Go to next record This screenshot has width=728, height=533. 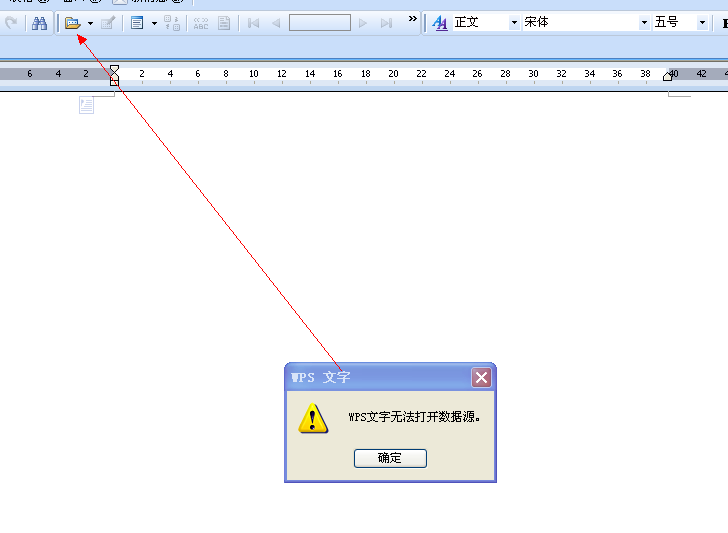coord(363,23)
